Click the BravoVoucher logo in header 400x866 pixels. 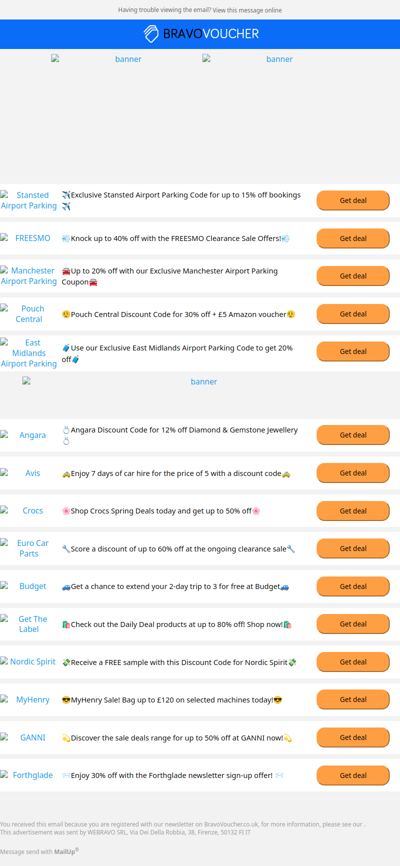(201, 34)
